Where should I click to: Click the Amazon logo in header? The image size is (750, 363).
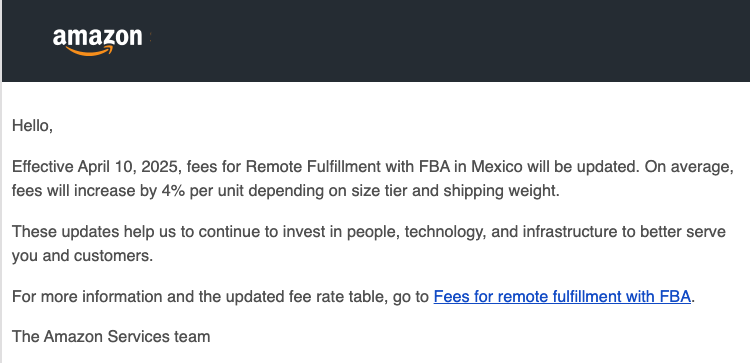click(98, 43)
